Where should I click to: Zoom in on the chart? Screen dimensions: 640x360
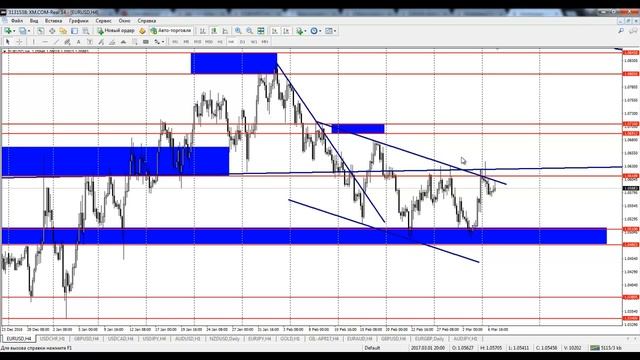(238, 31)
